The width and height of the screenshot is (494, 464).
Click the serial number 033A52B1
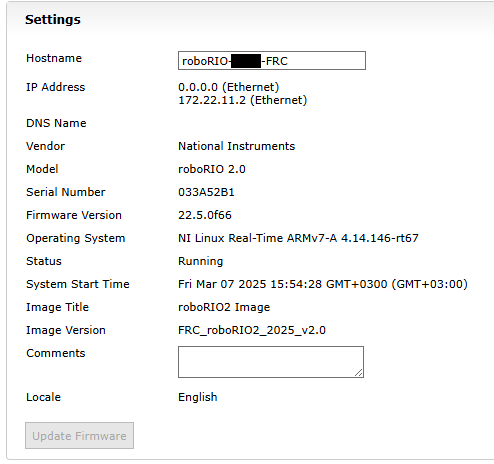click(206, 192)
